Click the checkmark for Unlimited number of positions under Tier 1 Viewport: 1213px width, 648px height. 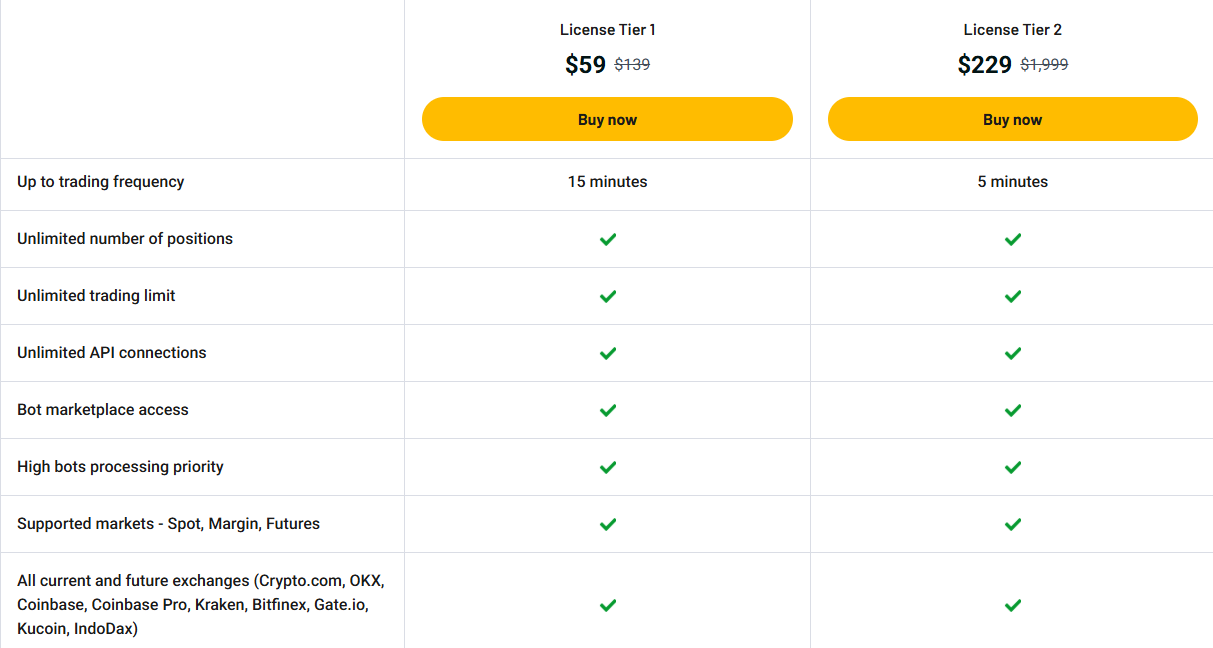click(607, 239)
